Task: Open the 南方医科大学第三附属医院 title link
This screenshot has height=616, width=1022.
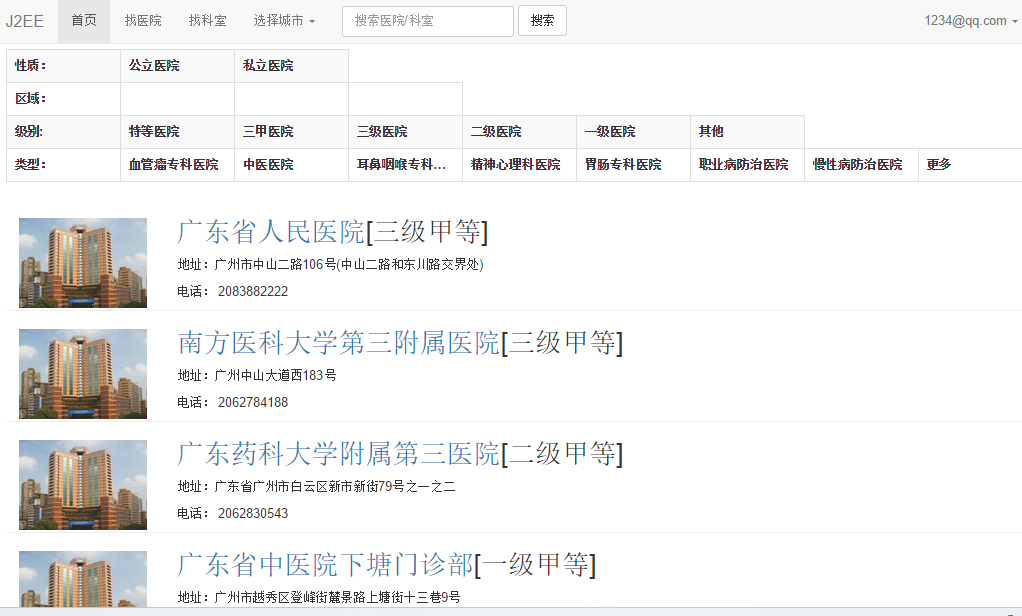Action: click(338, 343)
